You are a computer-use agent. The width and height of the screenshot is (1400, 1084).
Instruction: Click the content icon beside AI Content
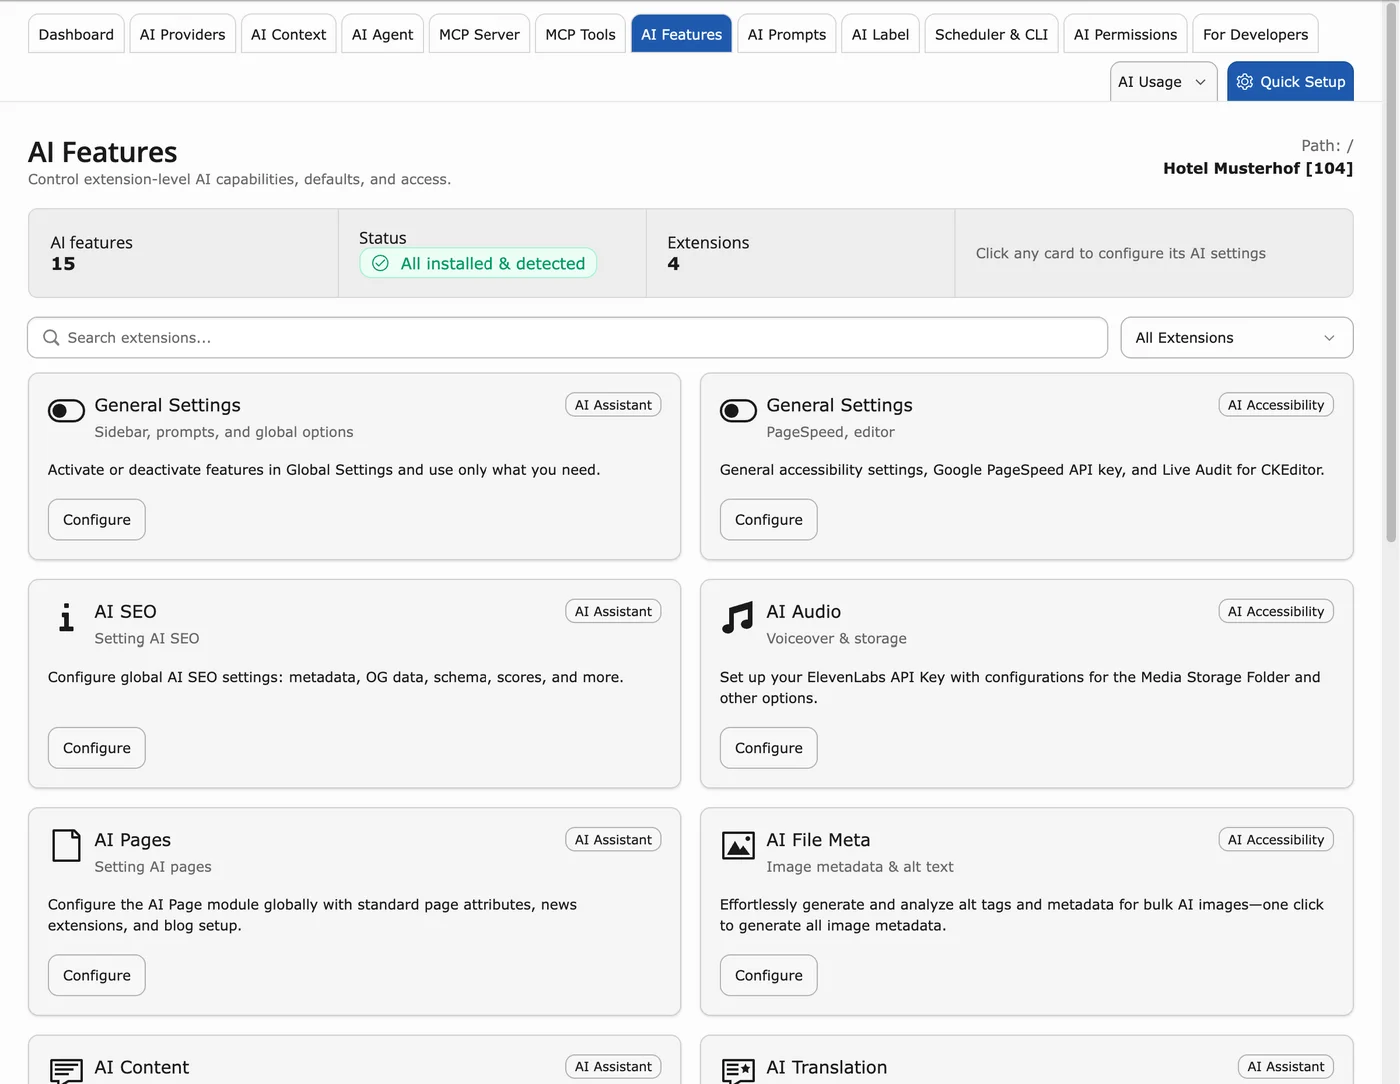click(66, 1071)
